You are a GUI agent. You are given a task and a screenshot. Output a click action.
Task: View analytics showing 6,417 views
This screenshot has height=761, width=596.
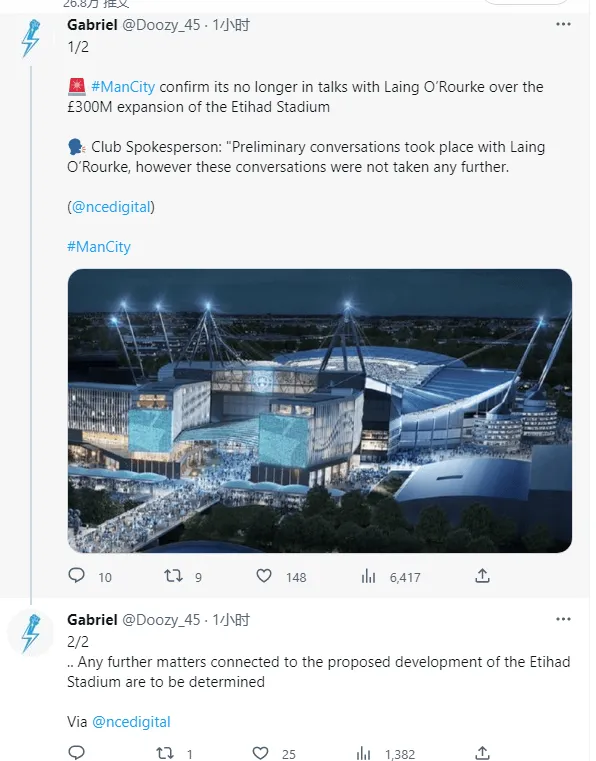tap(368, 577)
